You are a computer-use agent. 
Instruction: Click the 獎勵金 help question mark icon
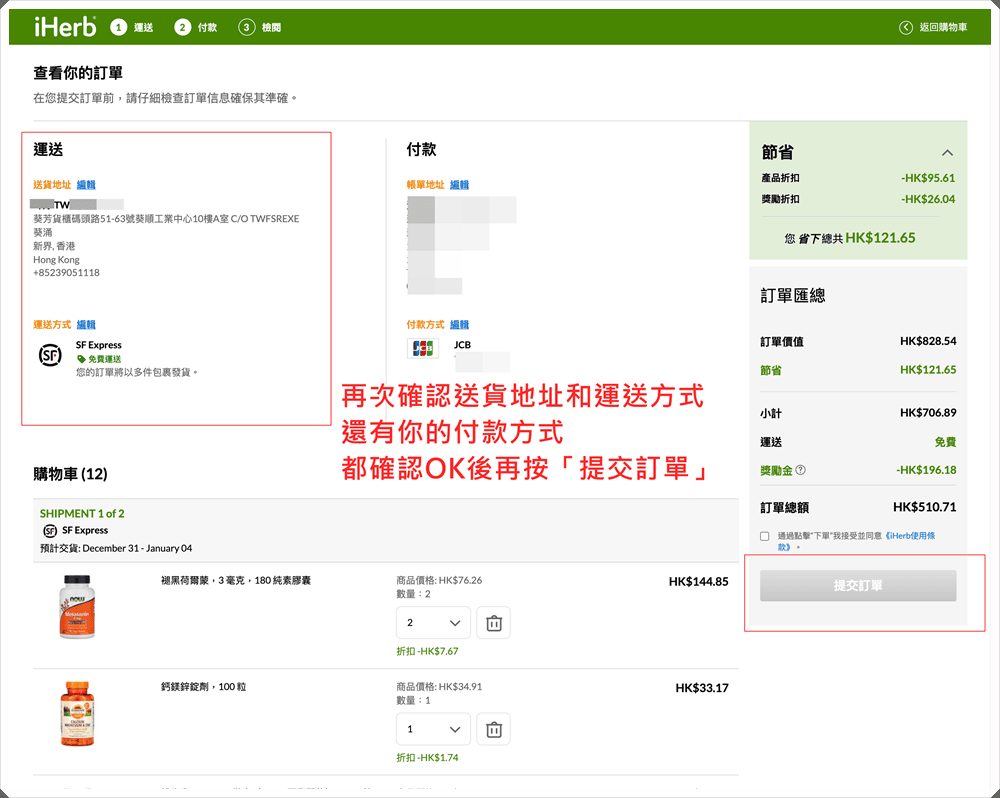(x=800, y=470)
